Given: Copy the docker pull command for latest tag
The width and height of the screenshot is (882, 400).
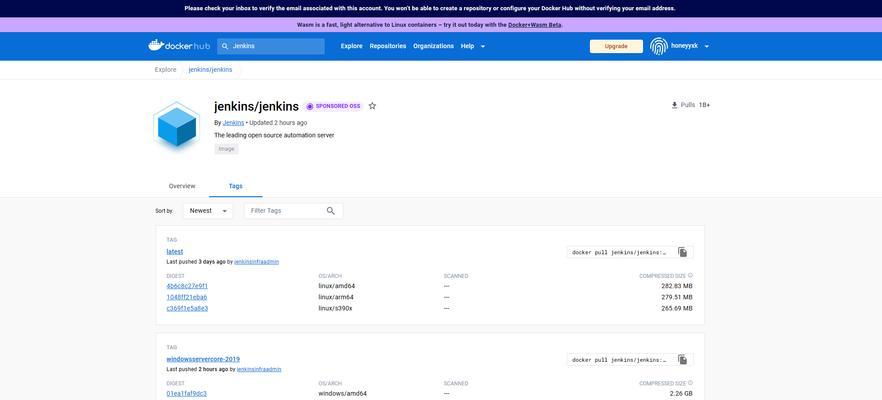Looking at the screenshot, I should pyautogui.click(x=682, y=252).
